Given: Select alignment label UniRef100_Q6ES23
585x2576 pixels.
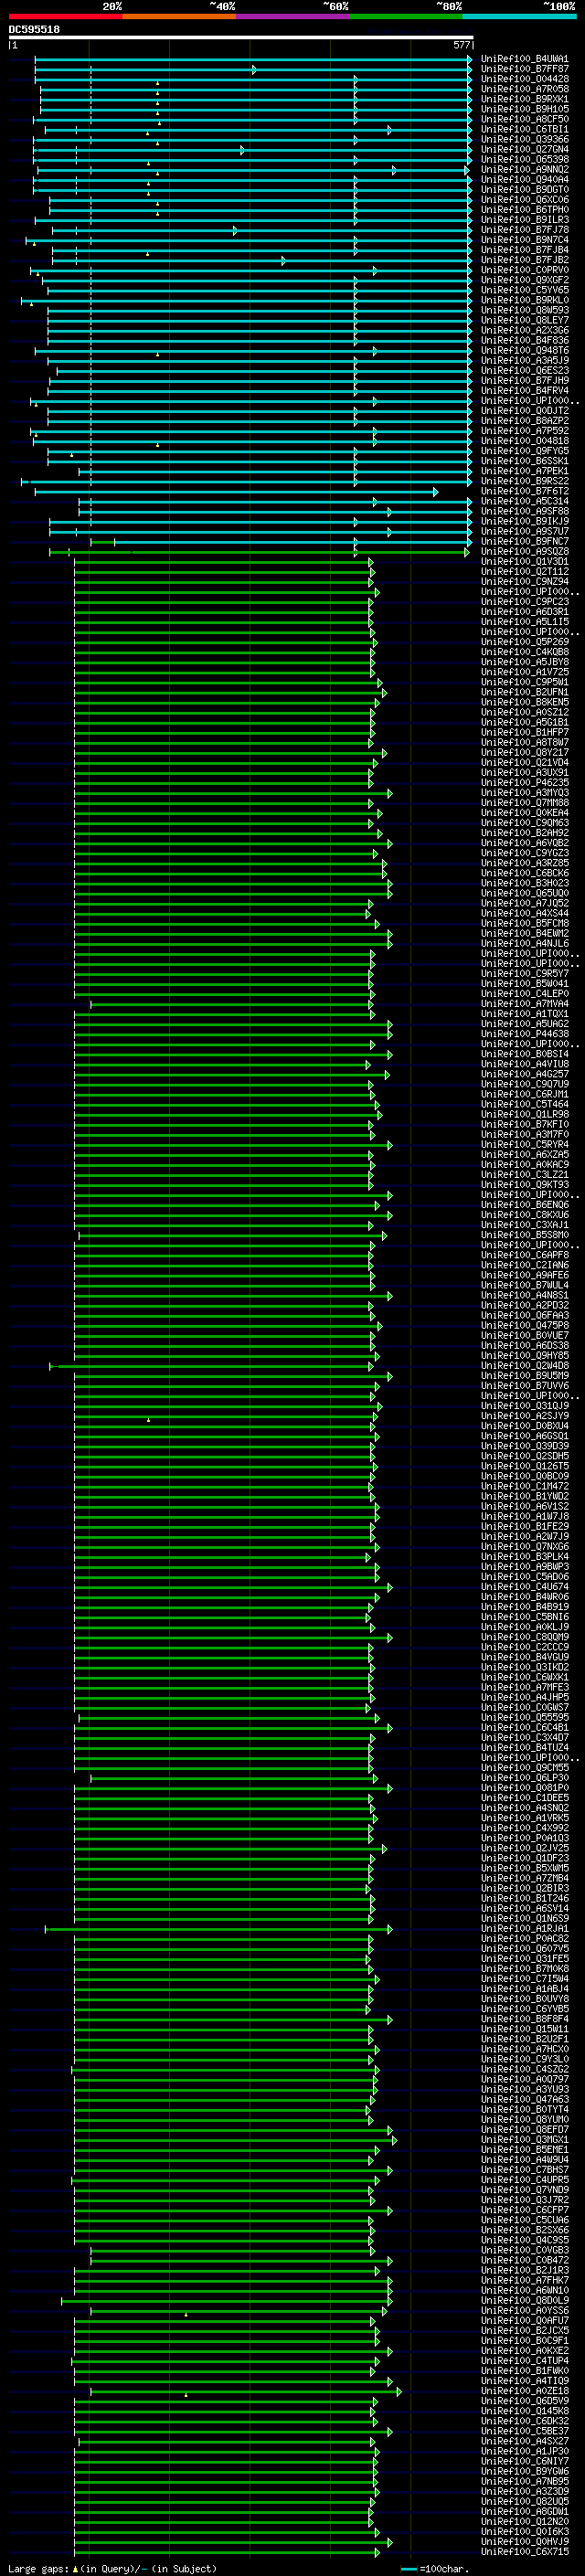Looking at the screenshot, I should 525,371.
